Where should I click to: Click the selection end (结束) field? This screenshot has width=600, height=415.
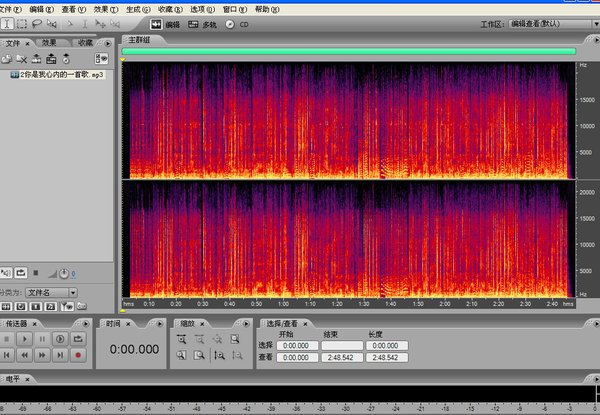click(342, 346)
